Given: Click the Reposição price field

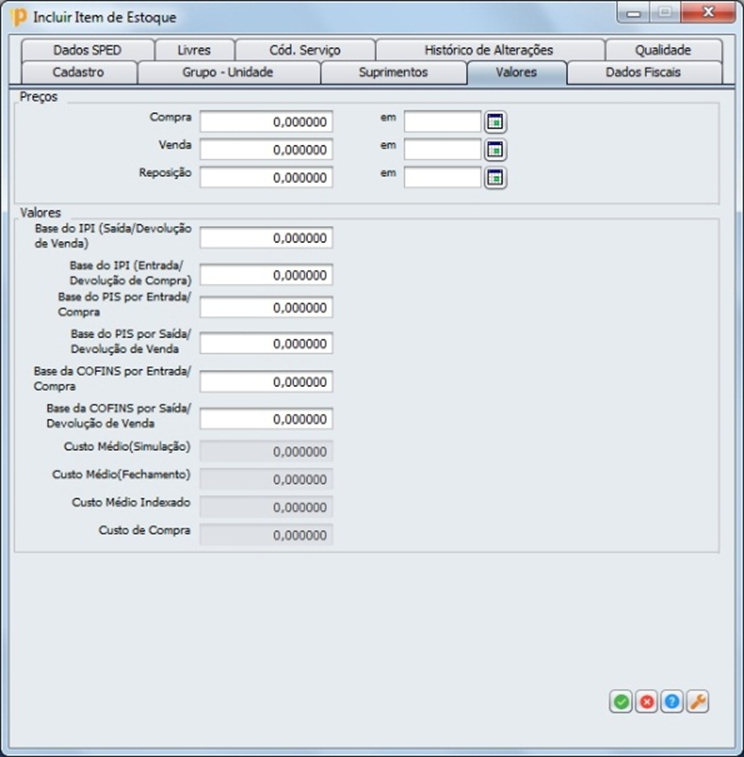Looking at the screenshot, I should pos(266,178).
